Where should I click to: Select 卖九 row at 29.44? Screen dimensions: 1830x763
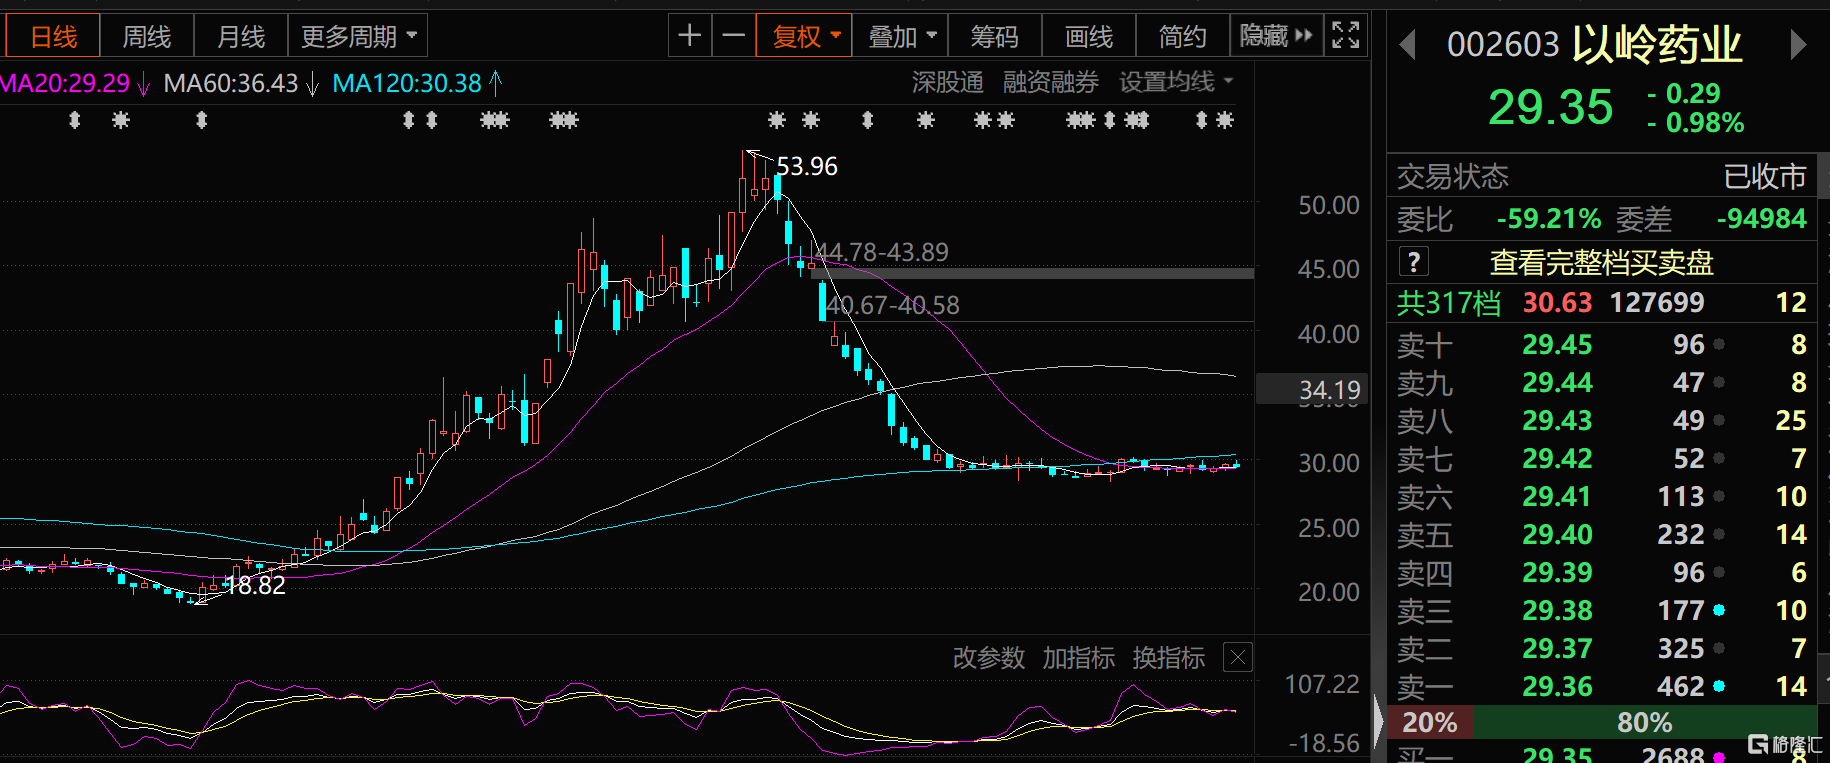click(1601, 382)
